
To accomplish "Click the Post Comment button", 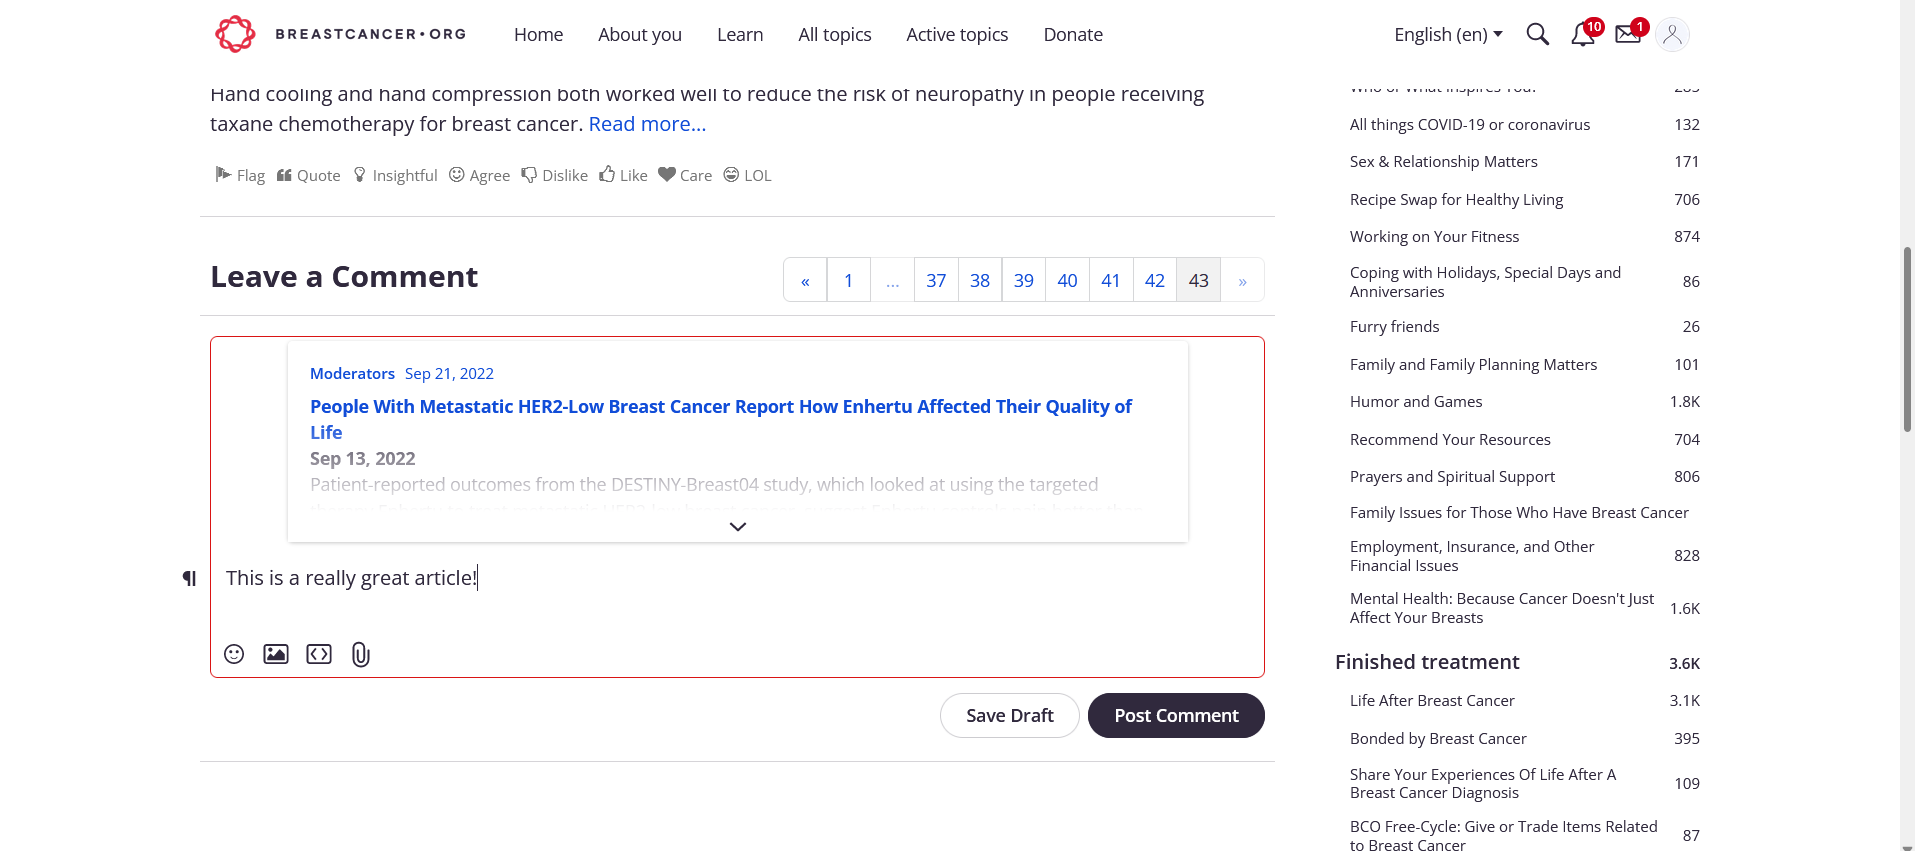I will (1176, 715).
